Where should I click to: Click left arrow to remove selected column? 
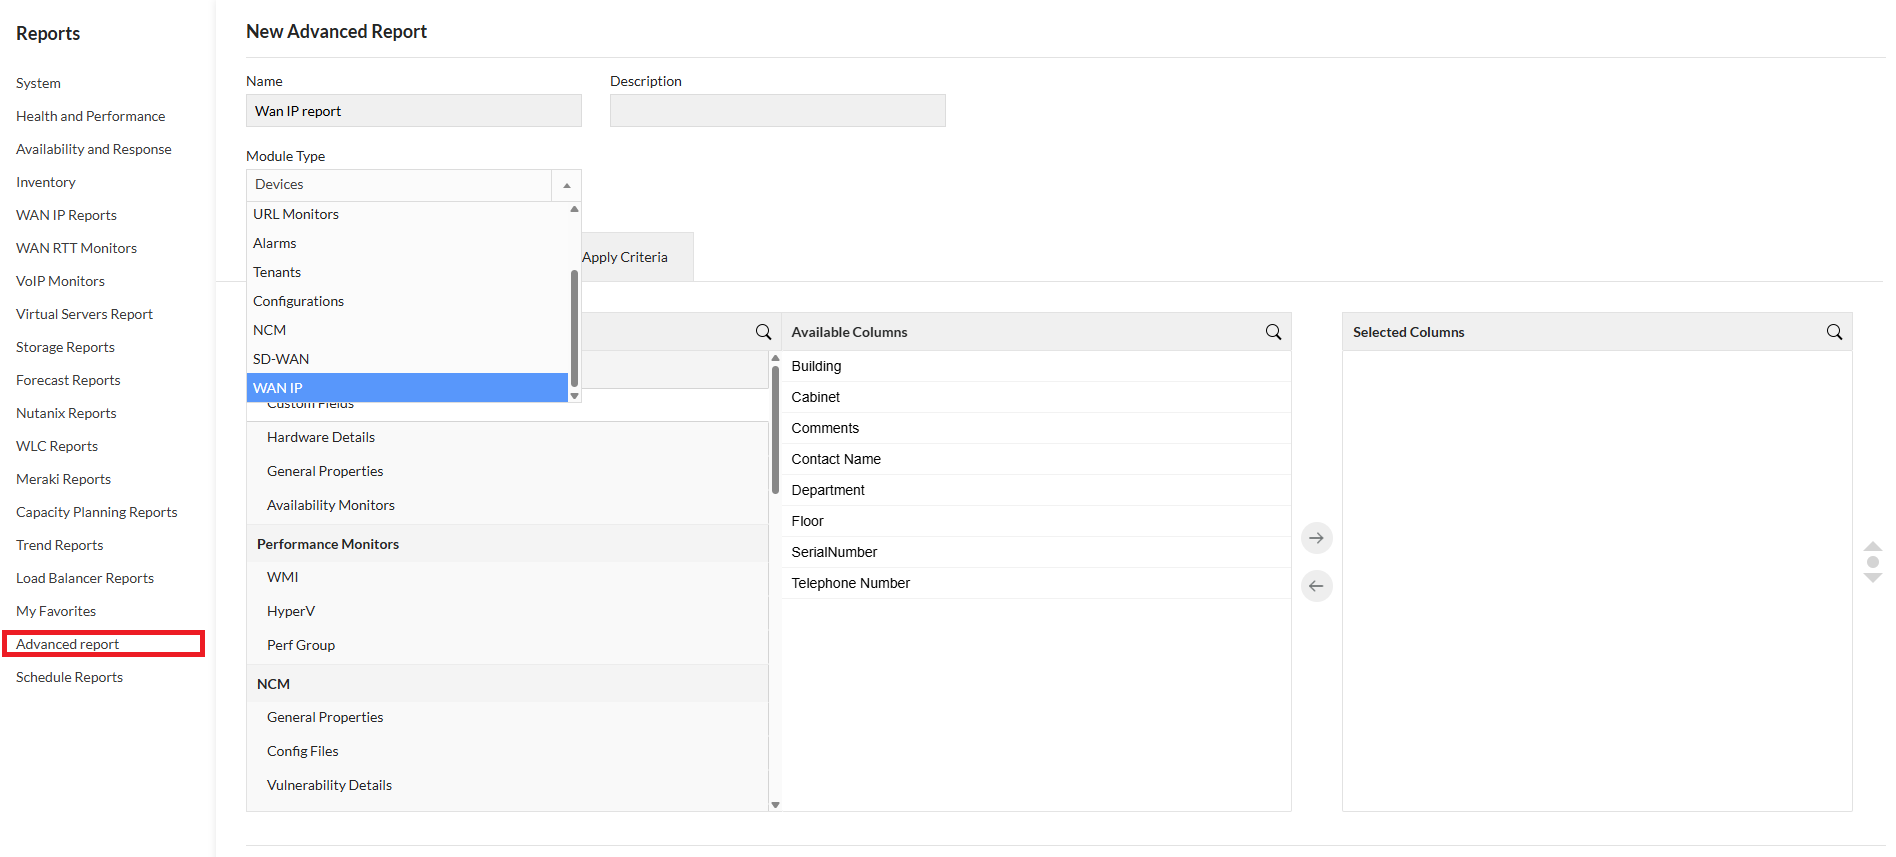click(x=1316, y=586)
